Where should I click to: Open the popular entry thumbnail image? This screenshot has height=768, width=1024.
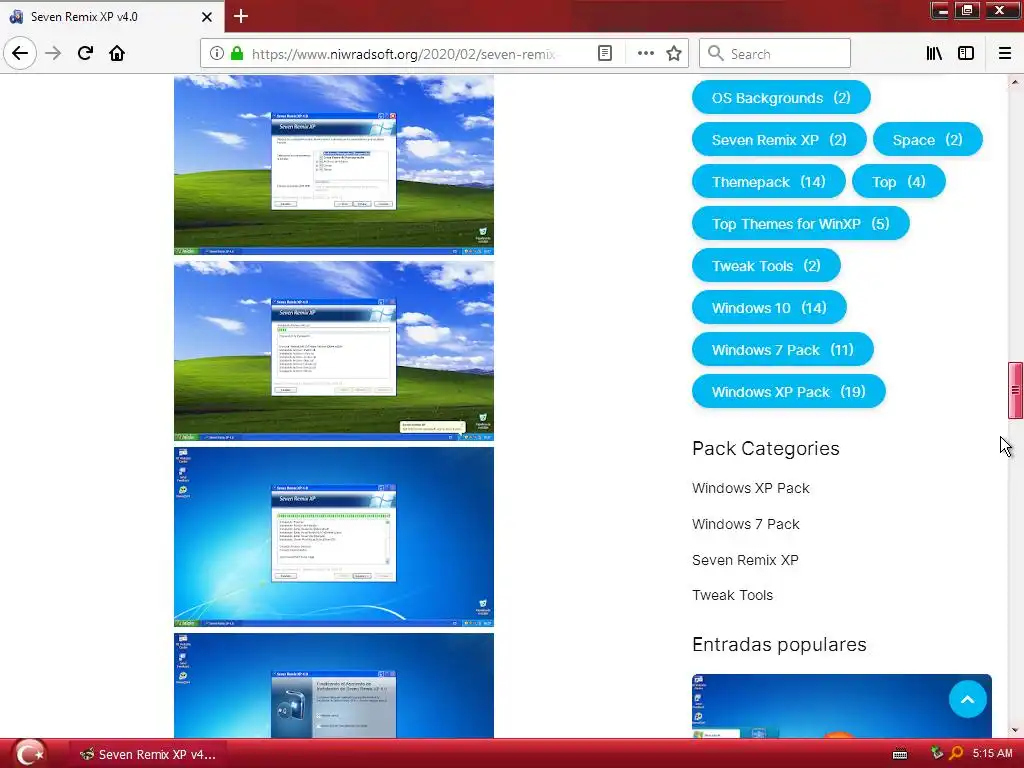coord(842,706)
